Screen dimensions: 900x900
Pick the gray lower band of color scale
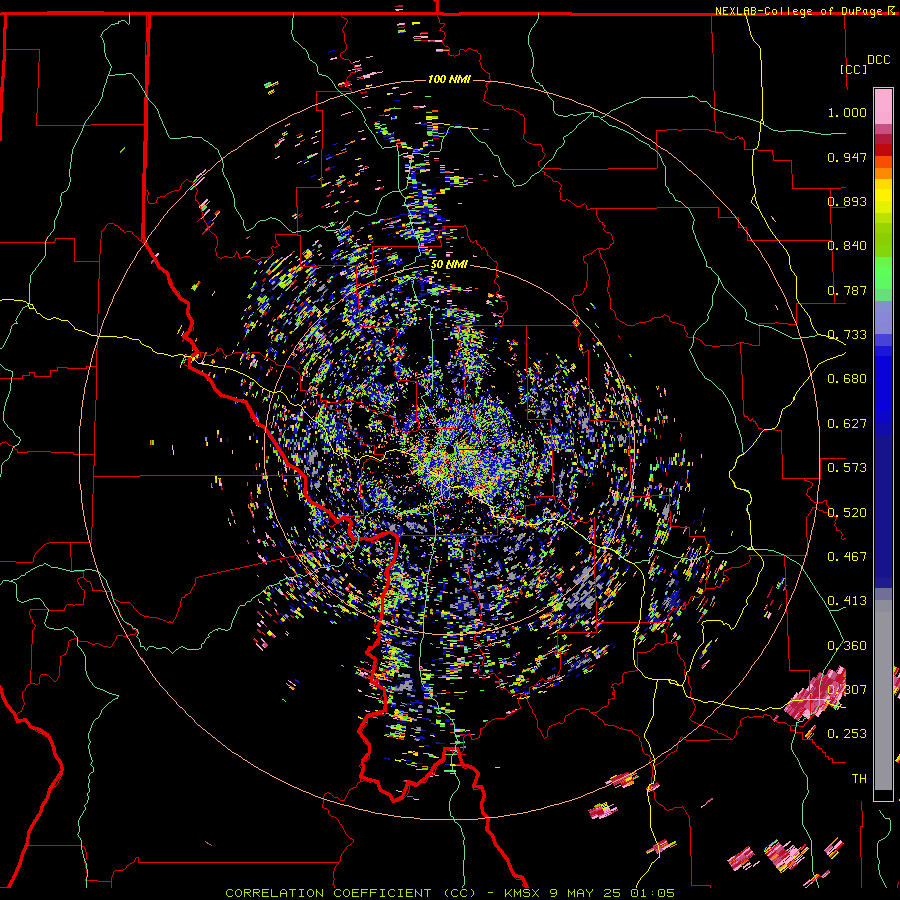tap(883, 695)
